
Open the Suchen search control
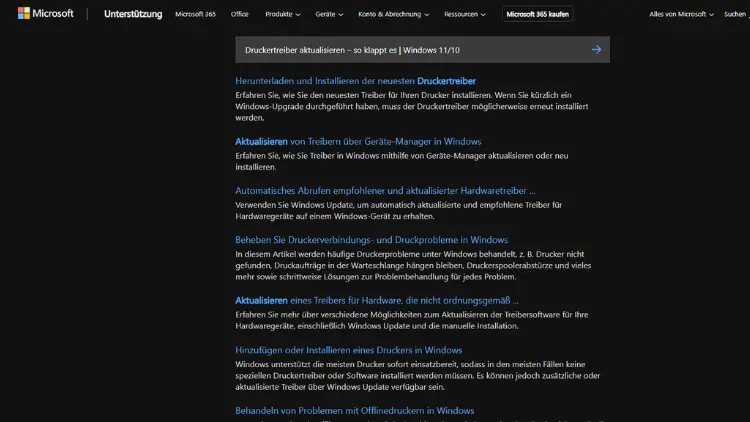pyautogui.click(x=736, y=14)
